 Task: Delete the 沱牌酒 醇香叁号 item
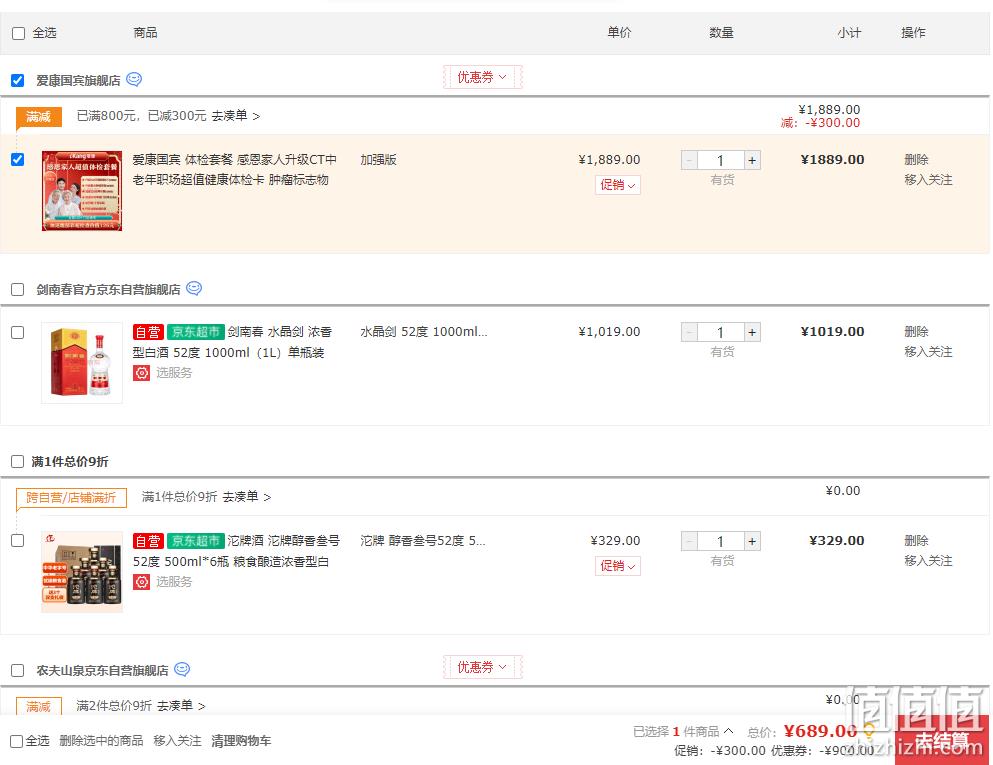click(916, 541)
